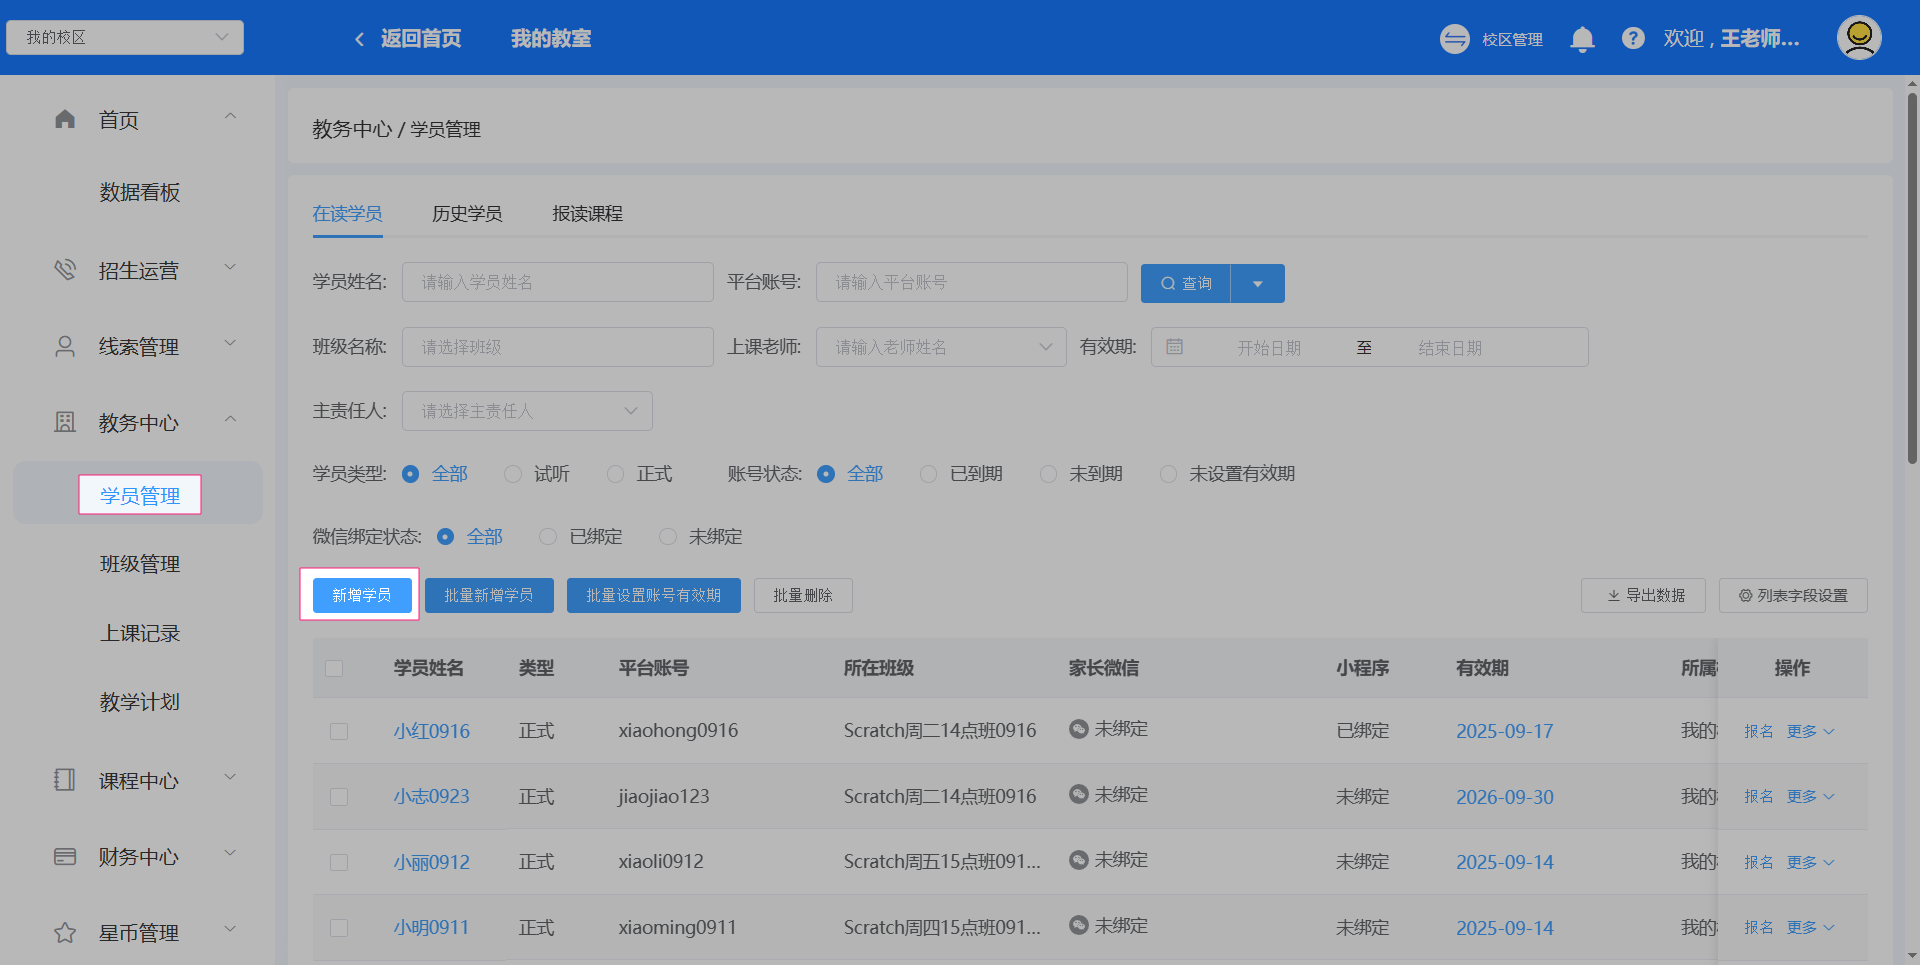
Task: Click the 首页 home icon in sidebar
Action: 64,118
